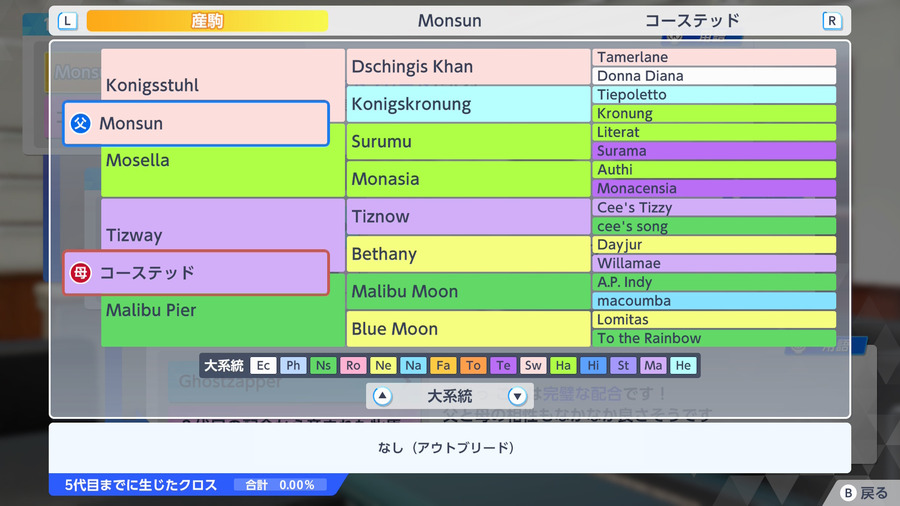Image resolution: width=900 pixels, height=506 pixels.
Task: Click the Te lineage color swatch
Action: pos(503,365)
